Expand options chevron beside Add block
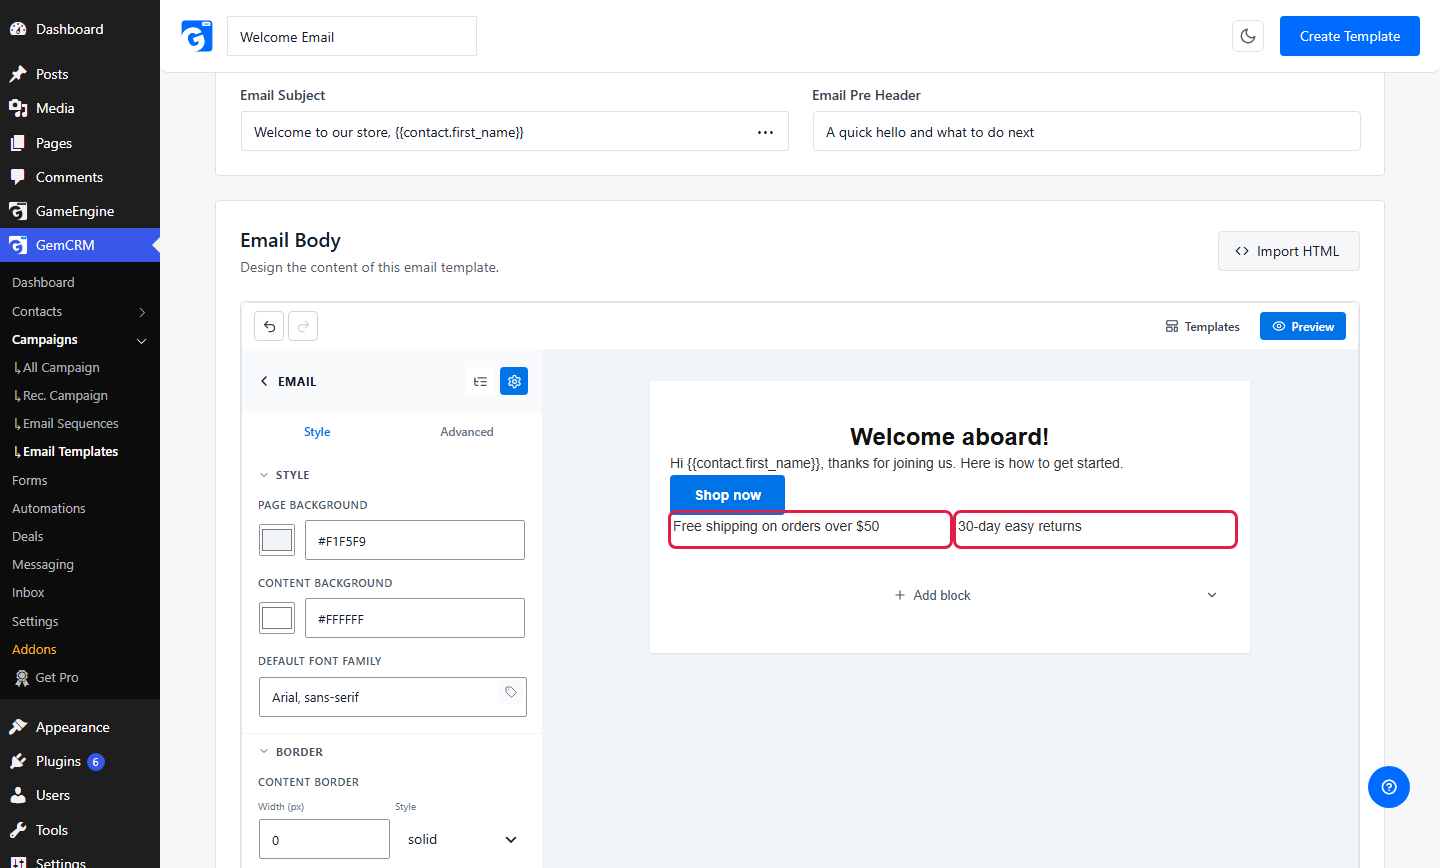 pos(1212,595)
